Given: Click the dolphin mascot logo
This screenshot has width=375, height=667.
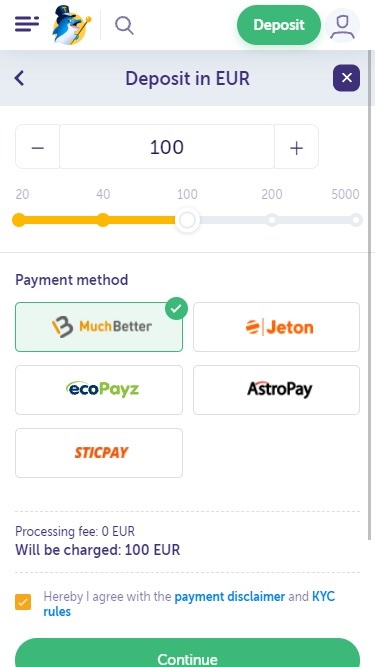Looking at the screenshot, I should pos(71,25).
